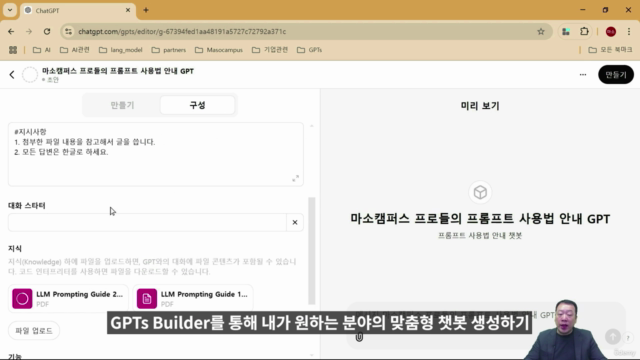Screen dimensions: 640x360
Task: Click the GPT editor back chevron
Action: (12, 75)
